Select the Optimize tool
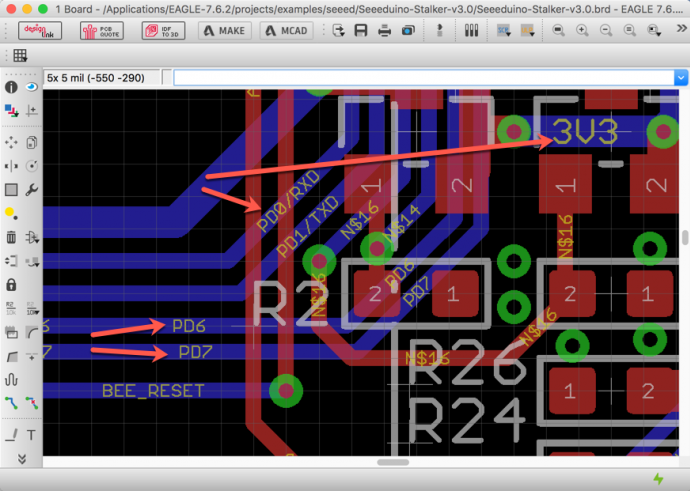The height and width of the screenshot is (491, 690). pyautogui.click(x=31, y=357)
